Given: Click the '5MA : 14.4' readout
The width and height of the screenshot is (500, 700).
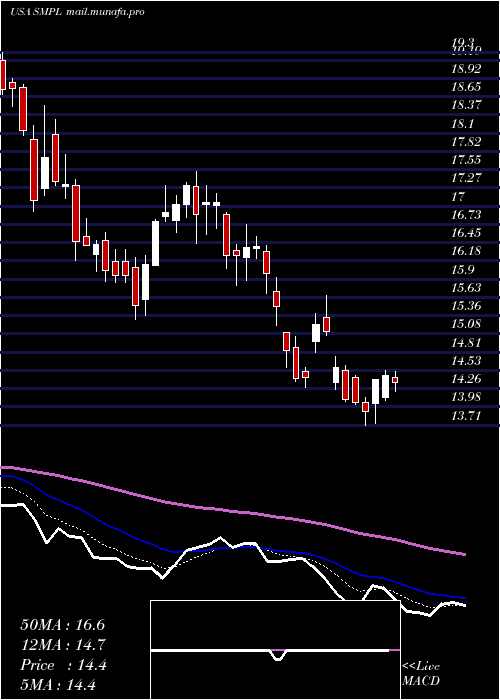Looking at the screenshot, I should (58, 684).
